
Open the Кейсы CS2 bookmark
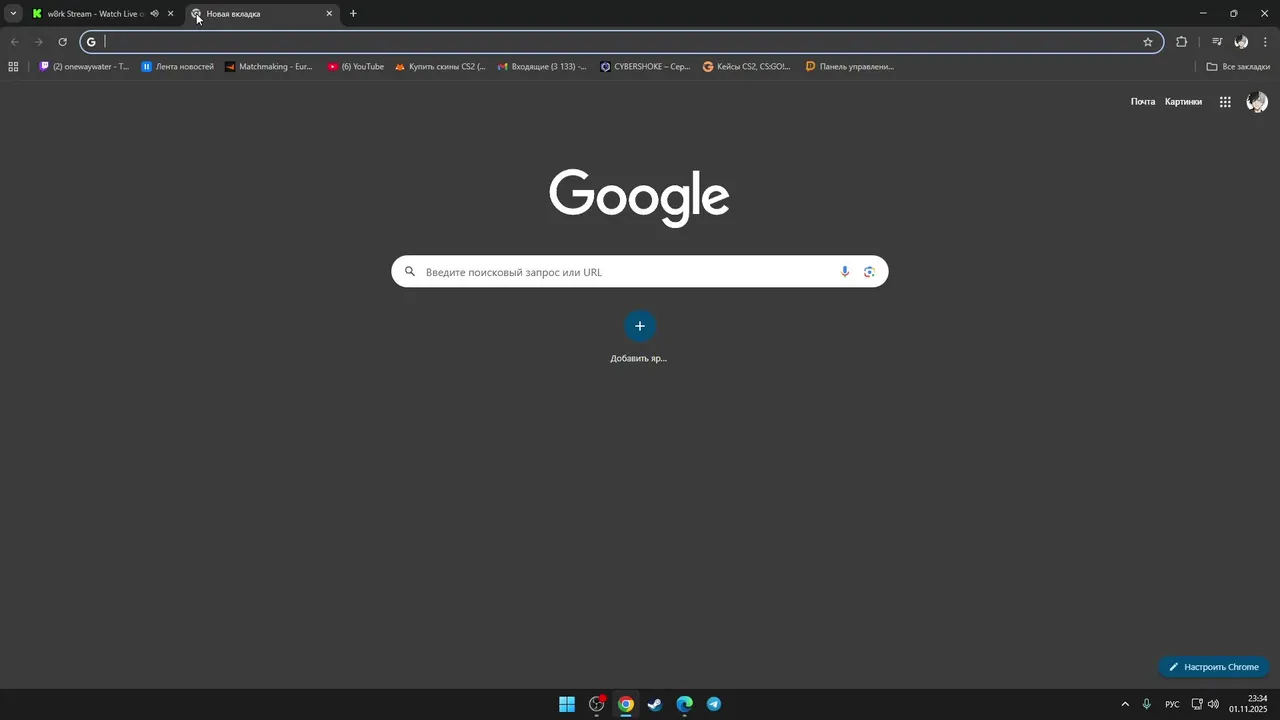click(x=747, y=67)
